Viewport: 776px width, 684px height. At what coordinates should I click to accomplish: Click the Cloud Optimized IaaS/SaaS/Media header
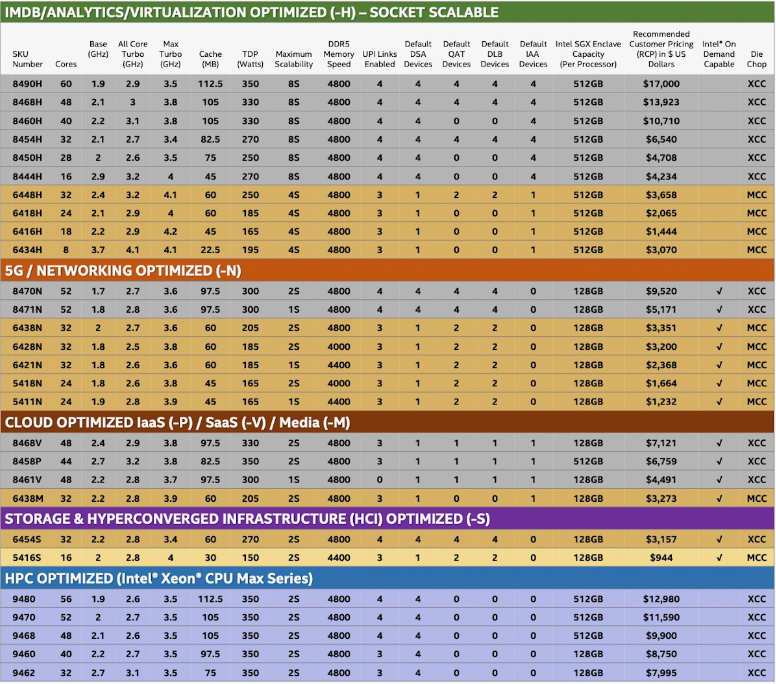pos(388,422)
